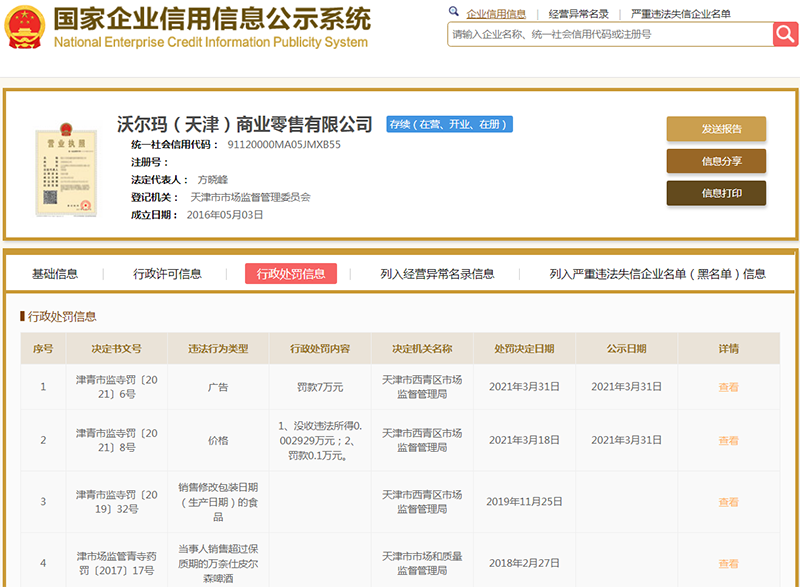800x587 pixels.
Task: Click the 当事人销售超过保质期 violation cell
Action: pyautogui.click(x=218, y=564)
